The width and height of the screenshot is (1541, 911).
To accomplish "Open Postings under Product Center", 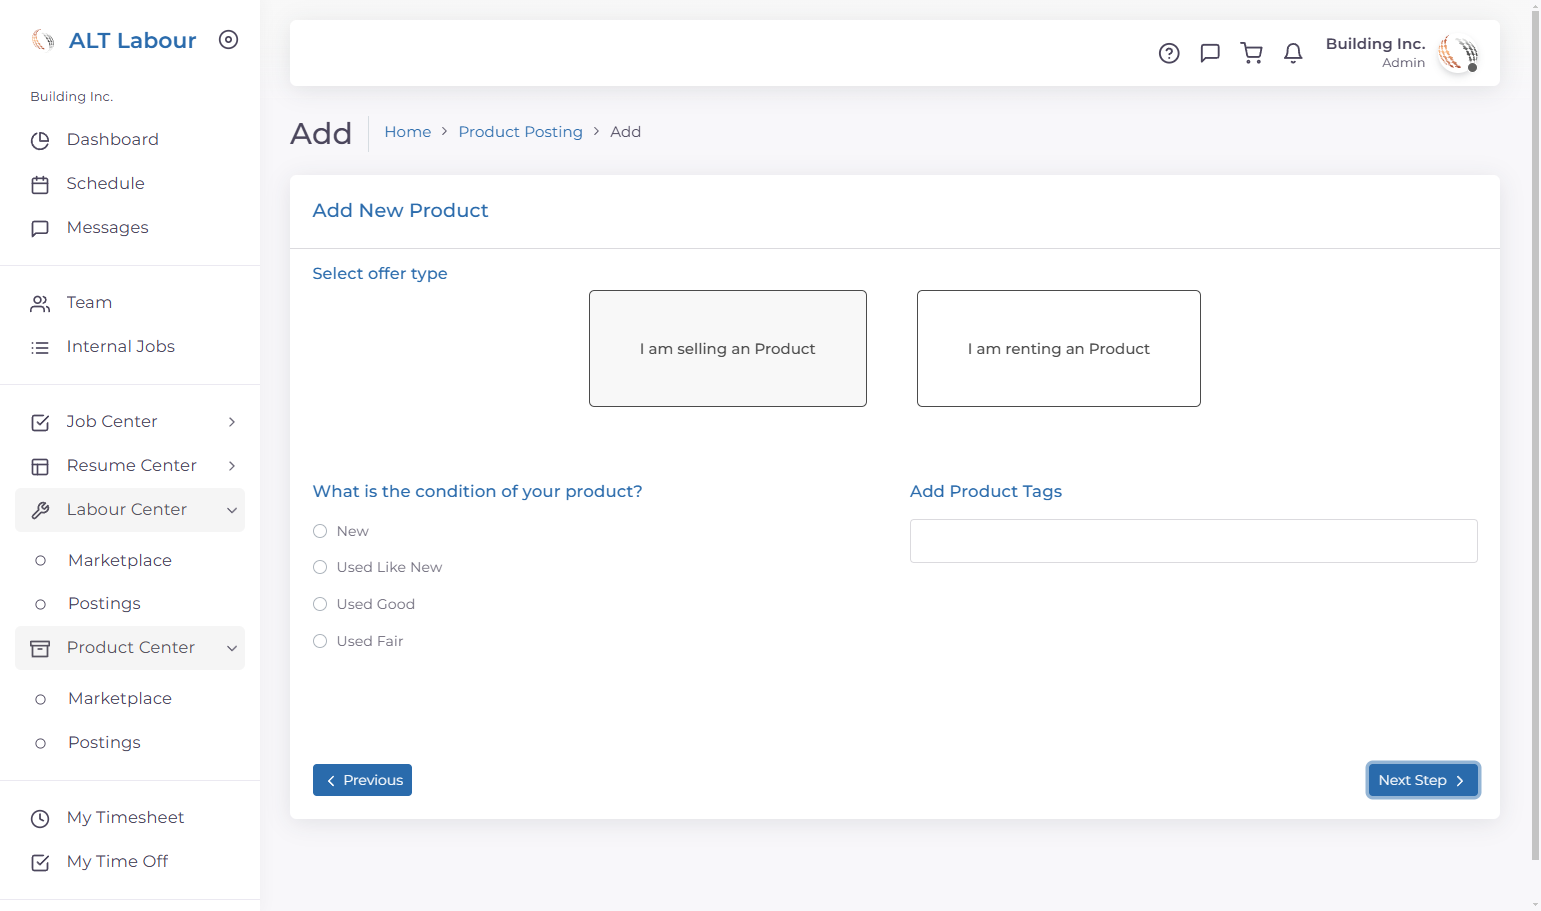I will pos(104,742).
